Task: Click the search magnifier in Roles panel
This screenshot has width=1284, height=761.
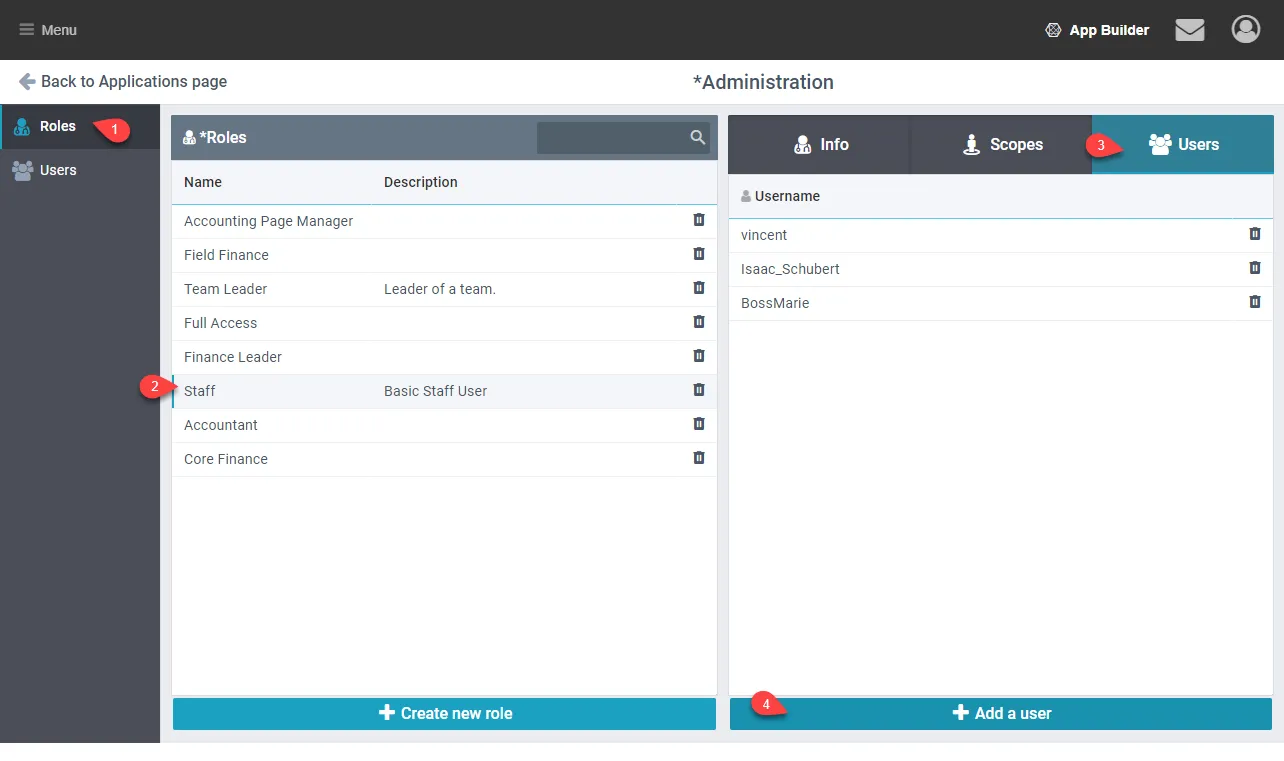Action: [697, 138]
